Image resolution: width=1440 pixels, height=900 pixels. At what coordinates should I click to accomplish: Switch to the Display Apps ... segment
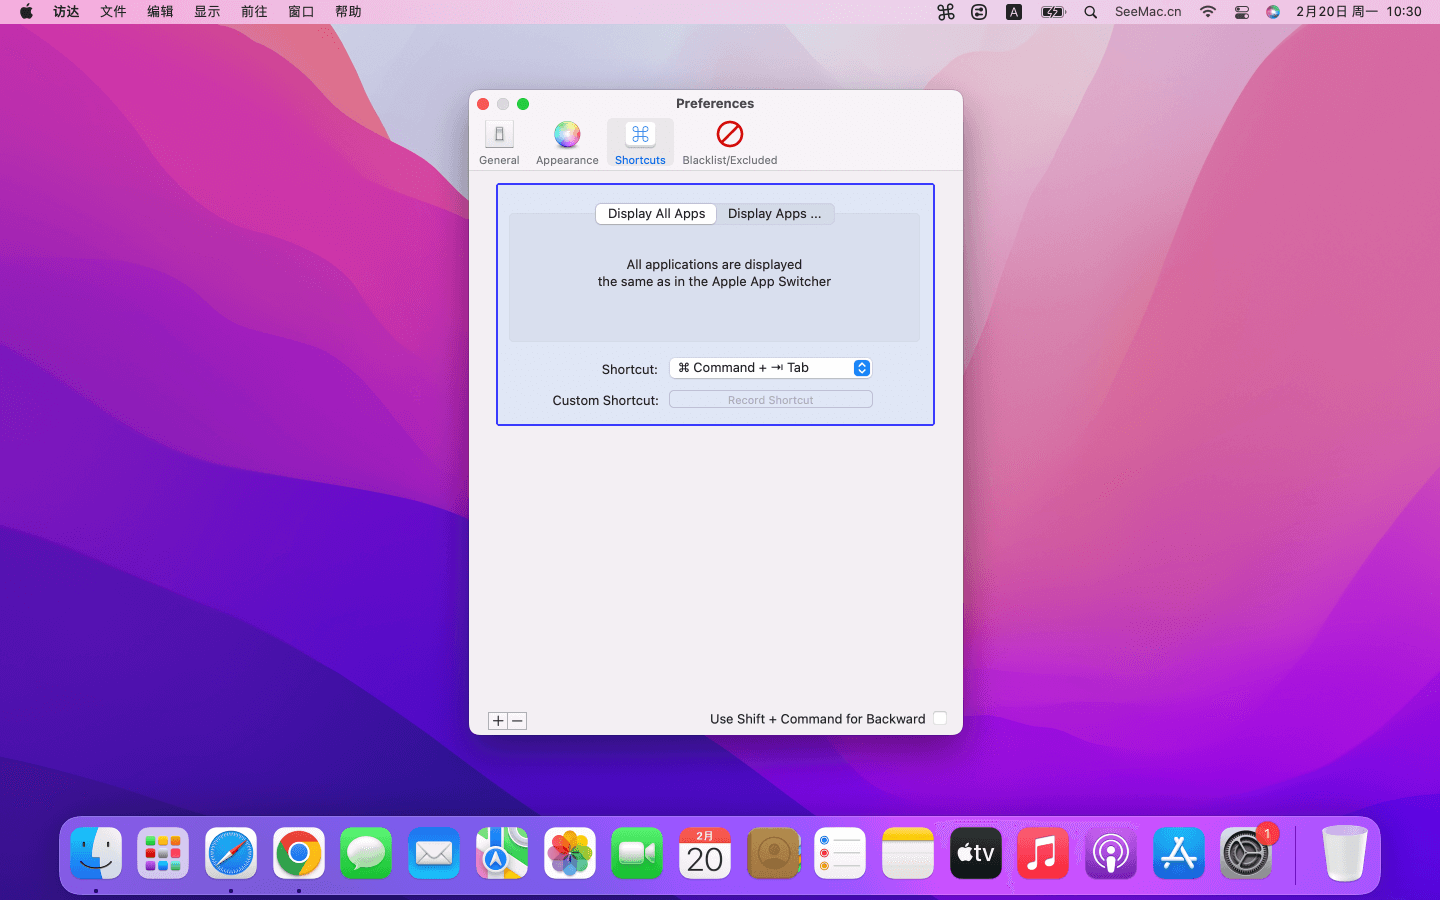pyautogui.click(x=774, y=214)
